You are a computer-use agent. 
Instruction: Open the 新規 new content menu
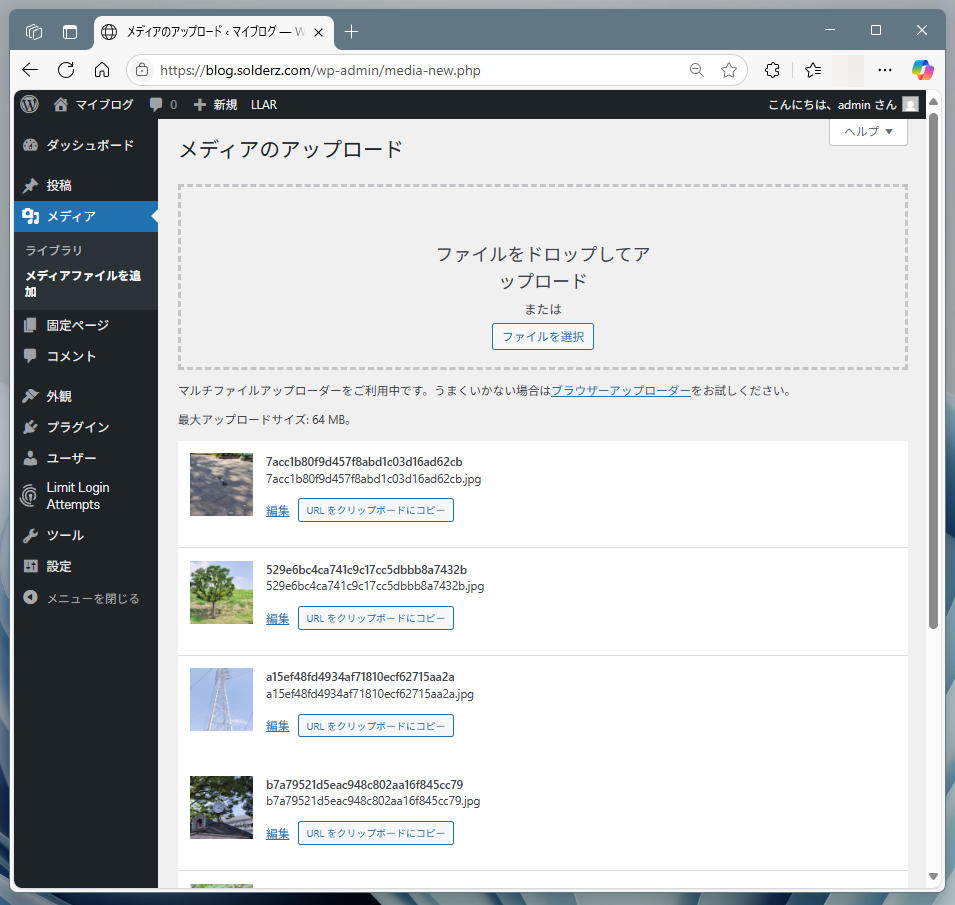(x=215, y=104)
